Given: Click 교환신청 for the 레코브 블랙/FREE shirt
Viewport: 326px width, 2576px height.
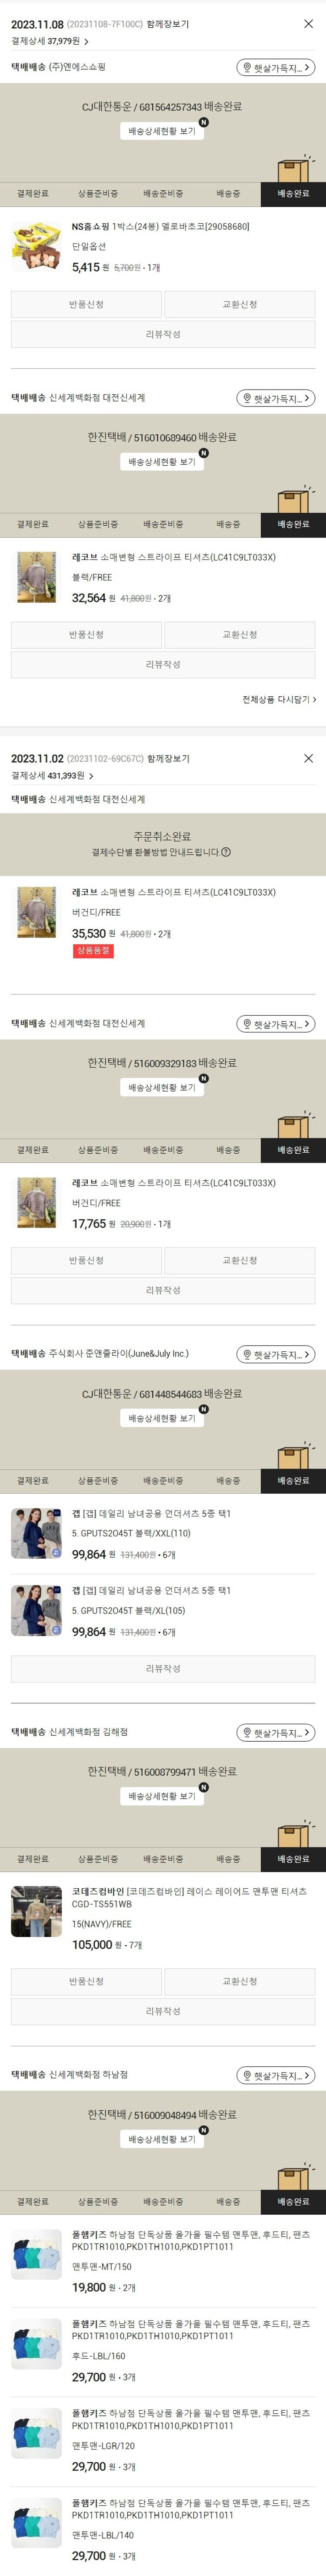Looking at the screenshot, I should coord(240,635).
